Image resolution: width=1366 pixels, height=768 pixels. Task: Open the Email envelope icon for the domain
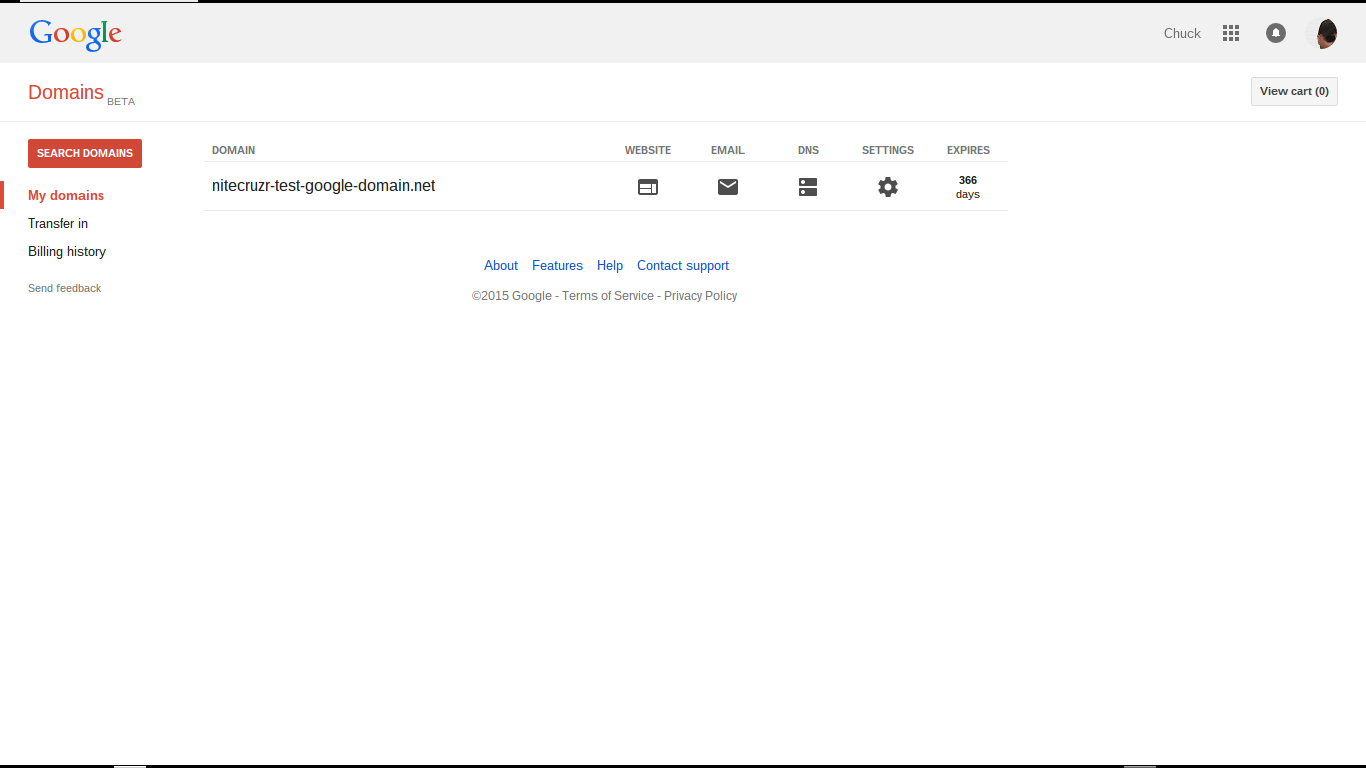[x=728, y=187]
